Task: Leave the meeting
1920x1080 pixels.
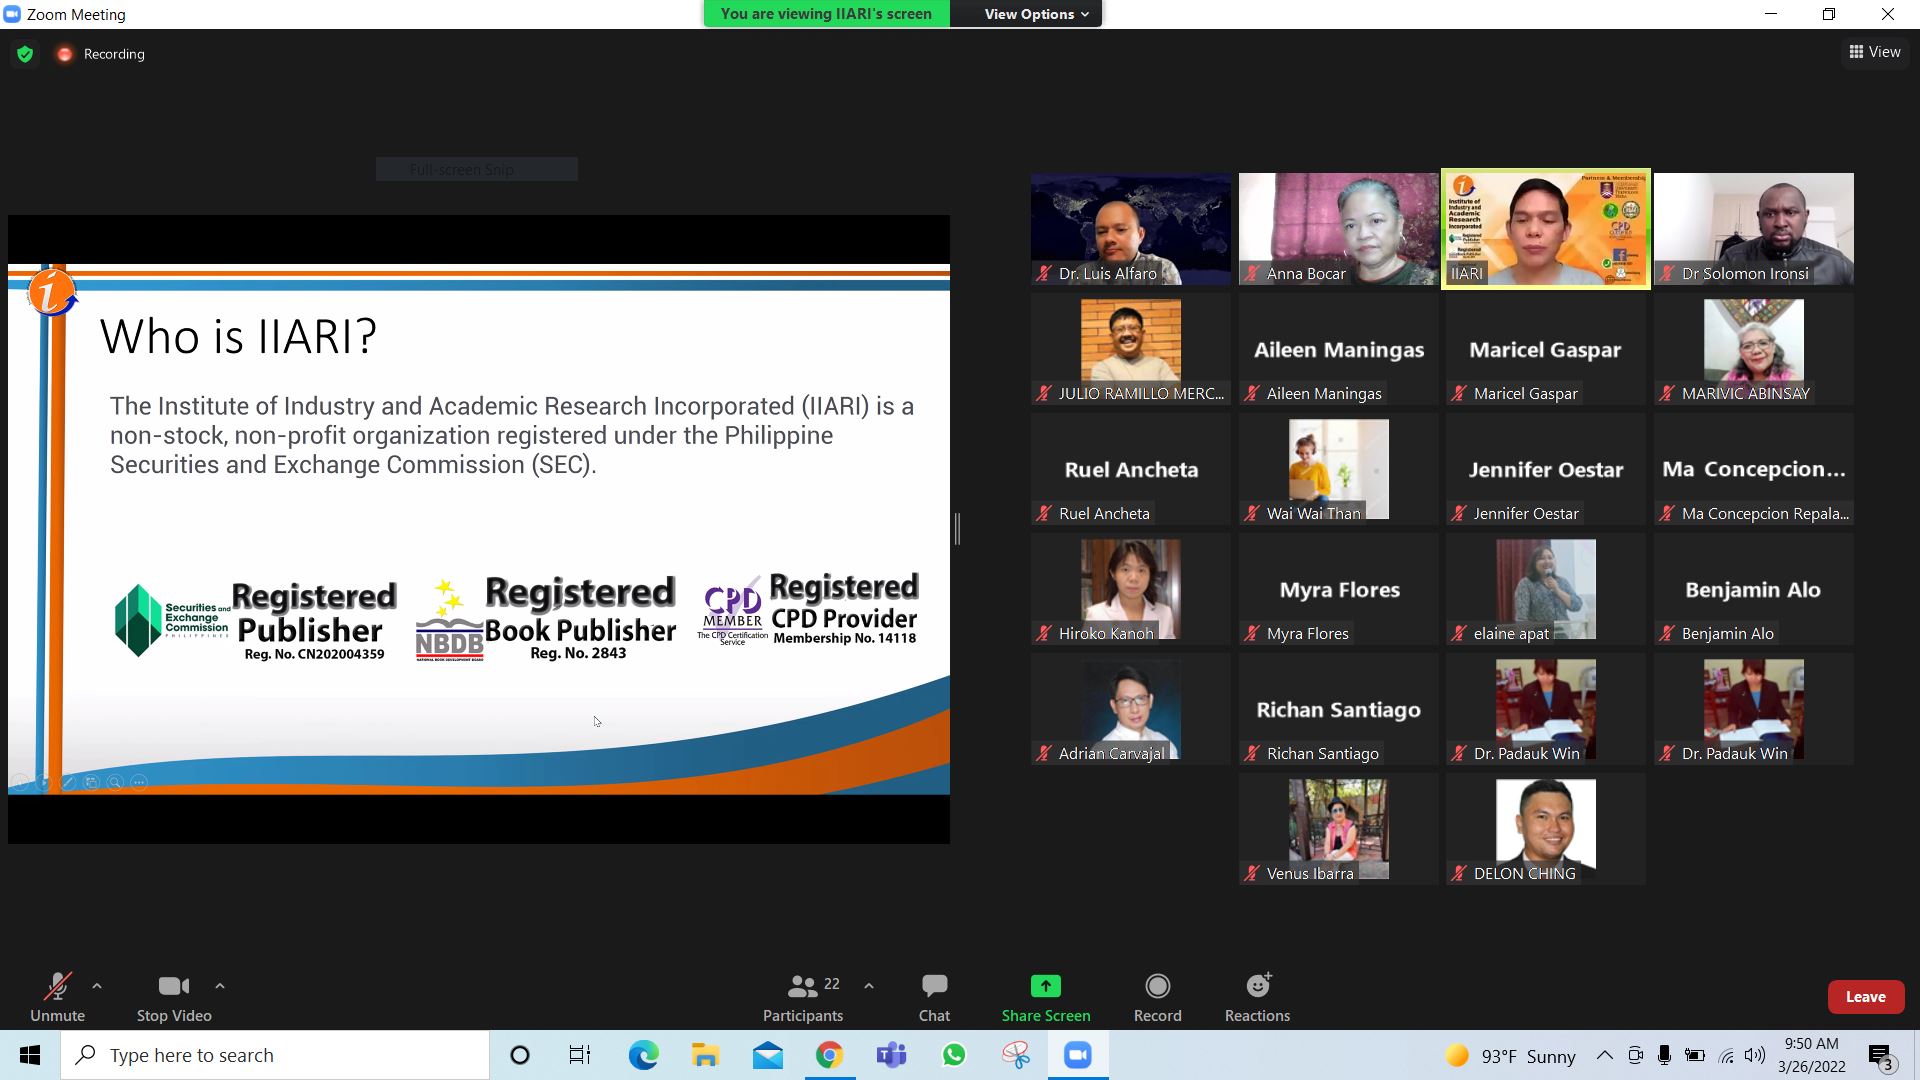Action: [1865, 997]
